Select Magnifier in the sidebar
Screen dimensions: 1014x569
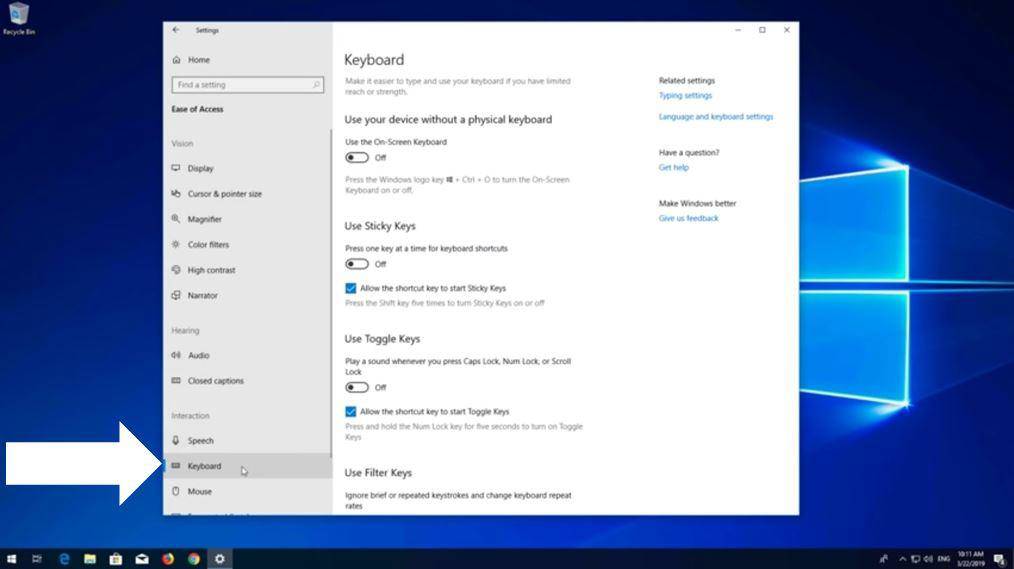pyautogui.click(x=204, y=219)
